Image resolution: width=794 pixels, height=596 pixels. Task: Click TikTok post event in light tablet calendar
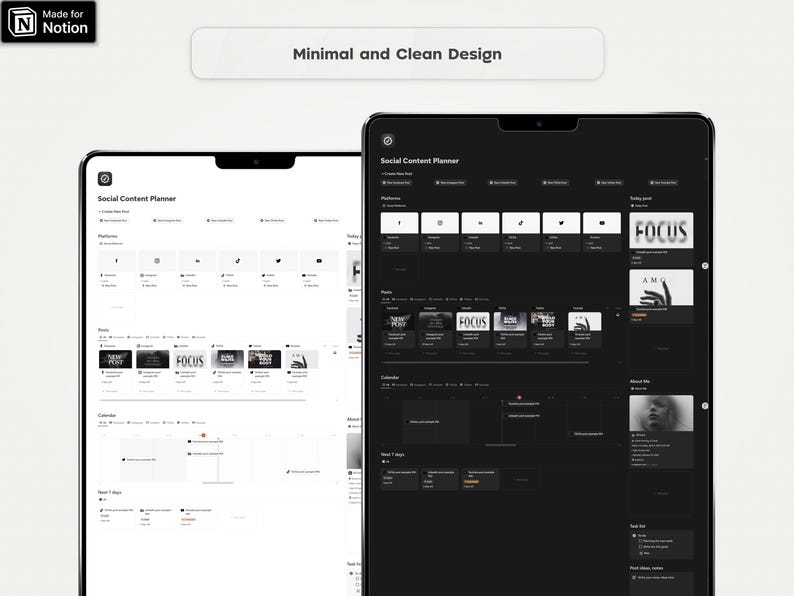coord(303,472)
